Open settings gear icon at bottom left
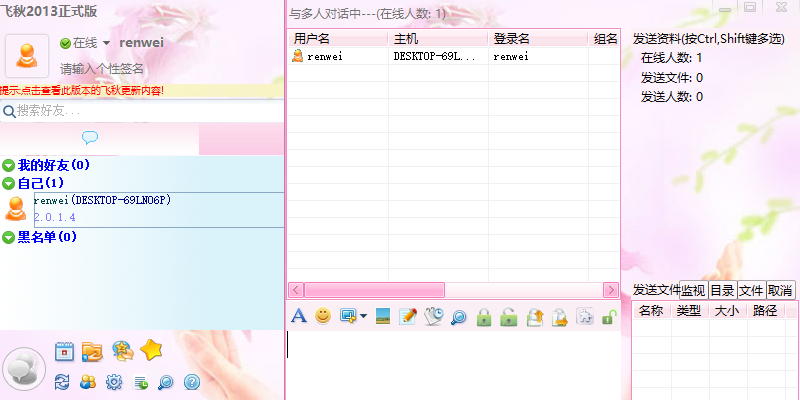The image size is (800, 400). (114, 381)
